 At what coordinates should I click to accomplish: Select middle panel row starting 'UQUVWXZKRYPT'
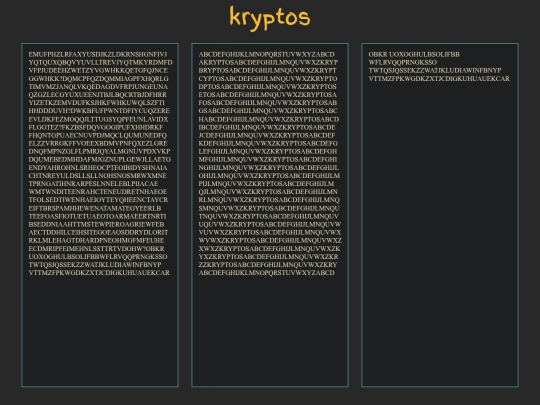(270, 224)
